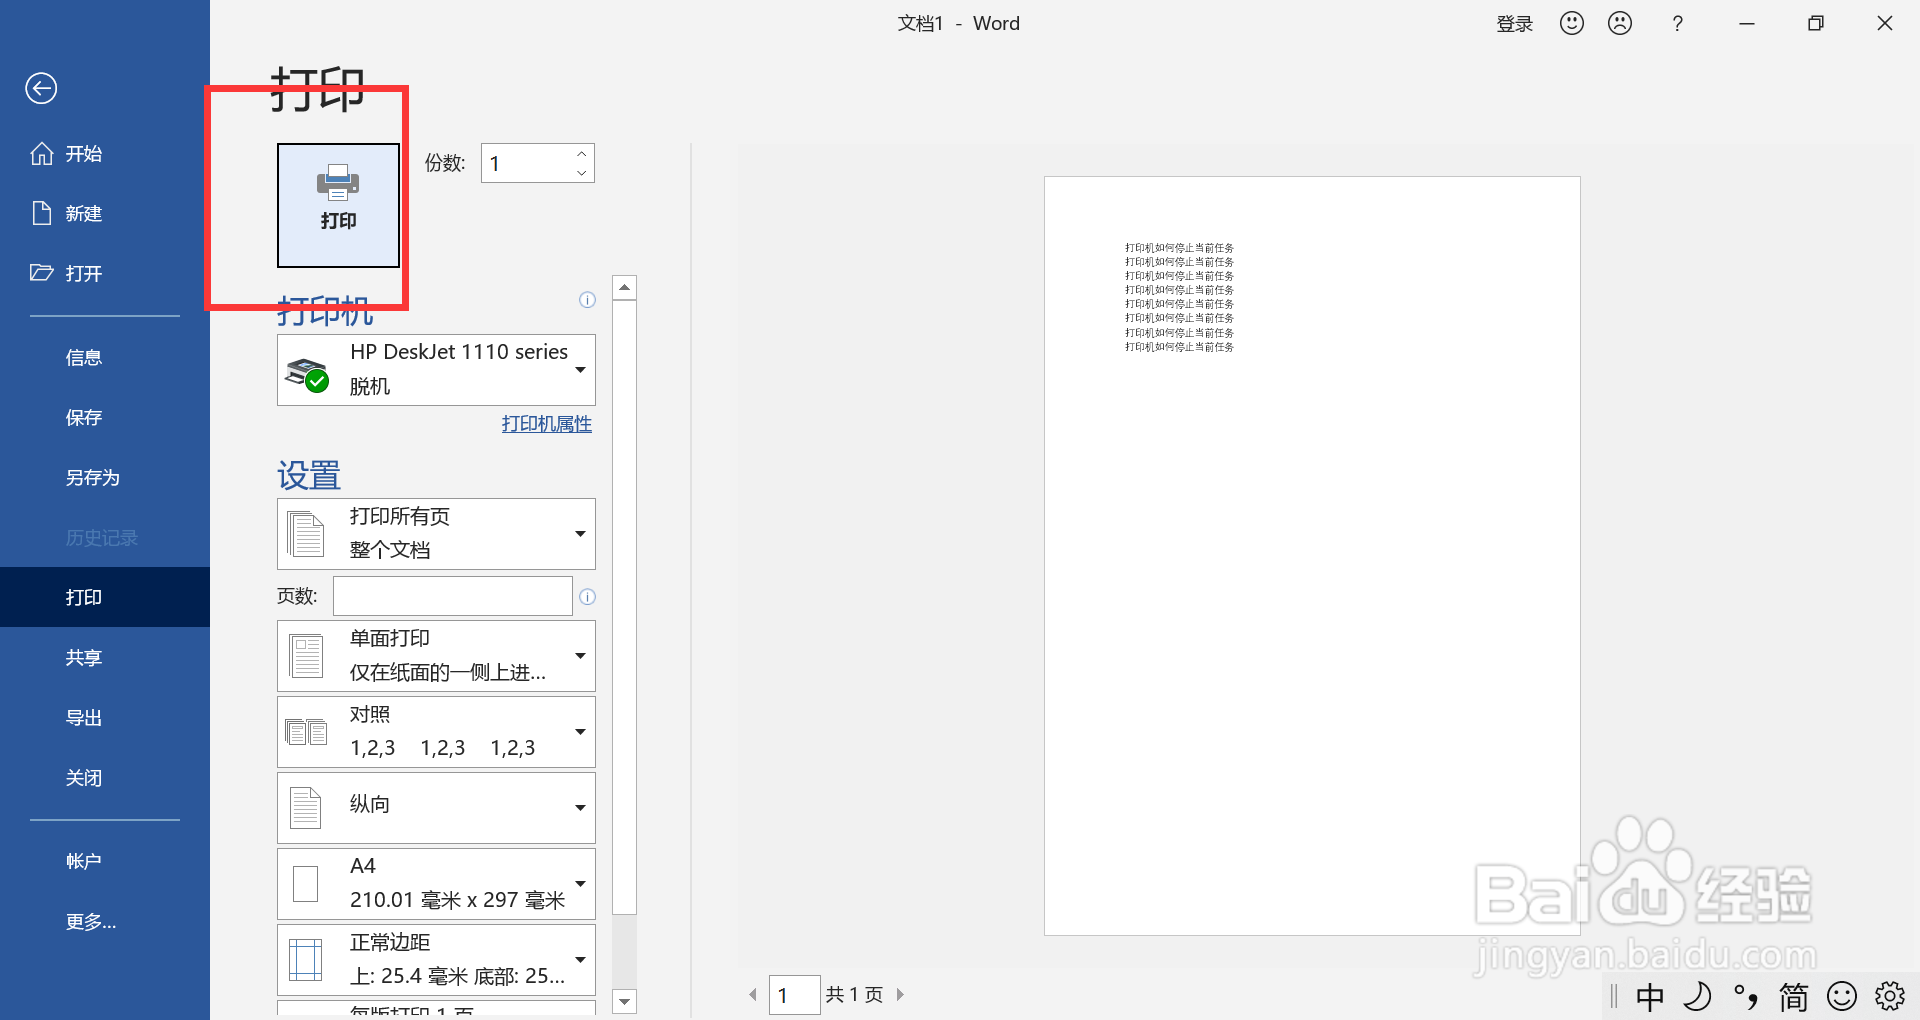
Task: Open the 打印机属性 link
Action: click(547, 424)
